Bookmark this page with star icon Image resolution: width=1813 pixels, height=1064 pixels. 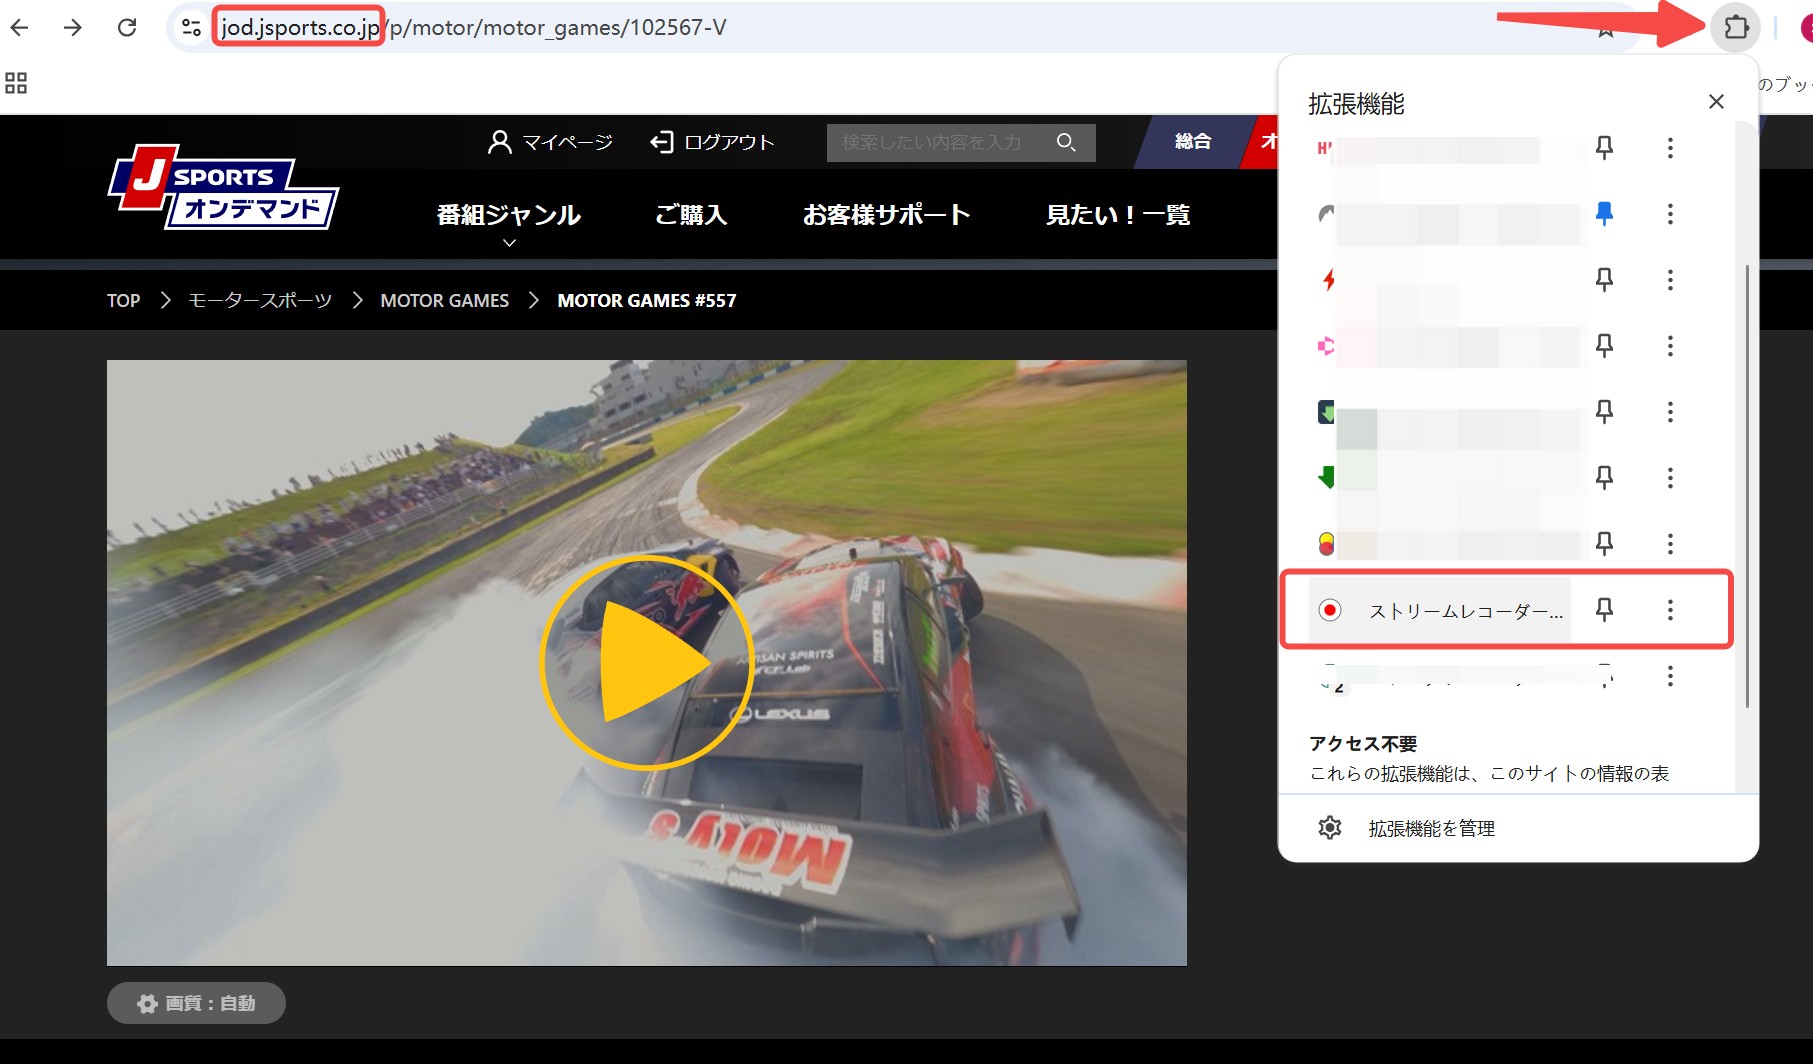click(x=1605, y=27)
